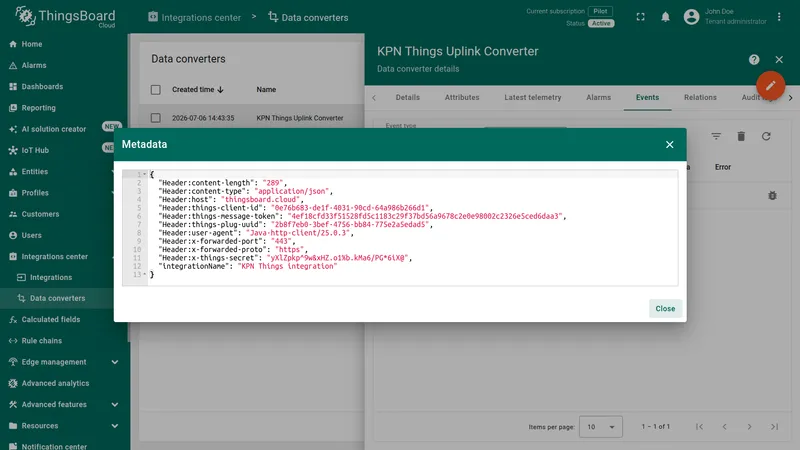This screenshot has width=800, height=450.
Task: Go to next page of events
Action: (749, 427)
